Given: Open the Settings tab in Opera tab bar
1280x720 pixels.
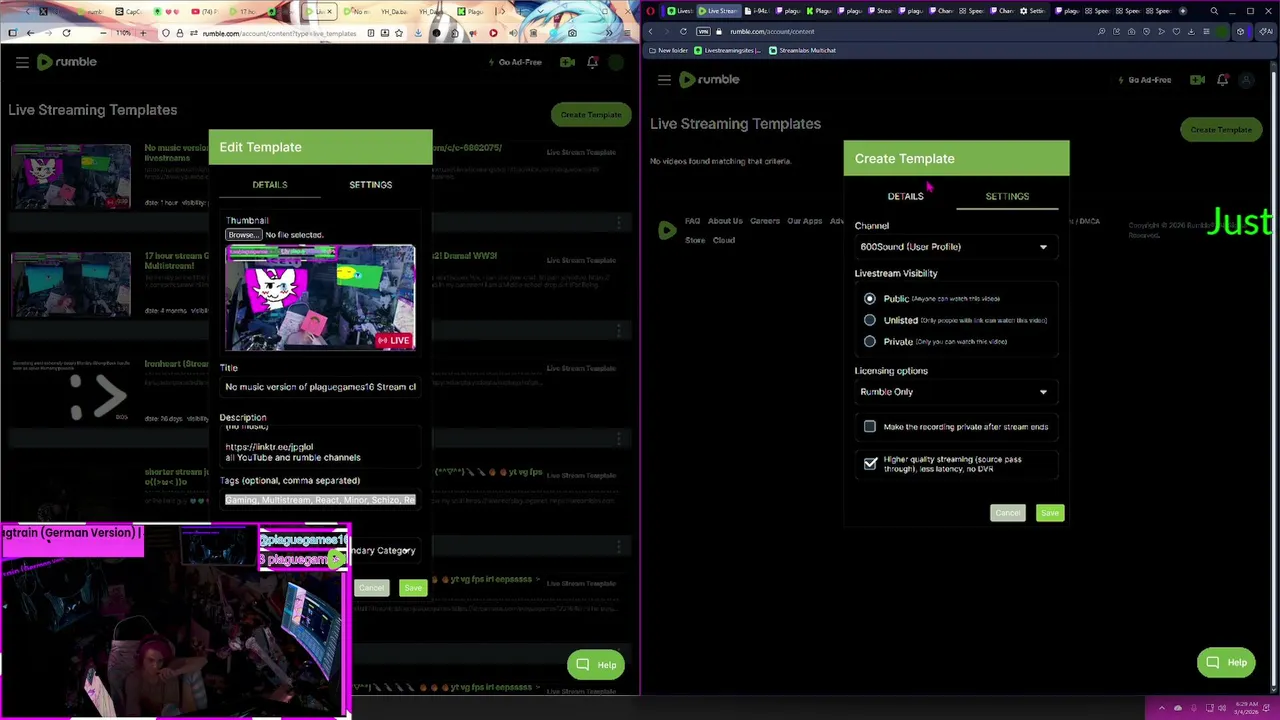Looking at the screenshot, I should pyautogui.click(x=1035, y=11).
